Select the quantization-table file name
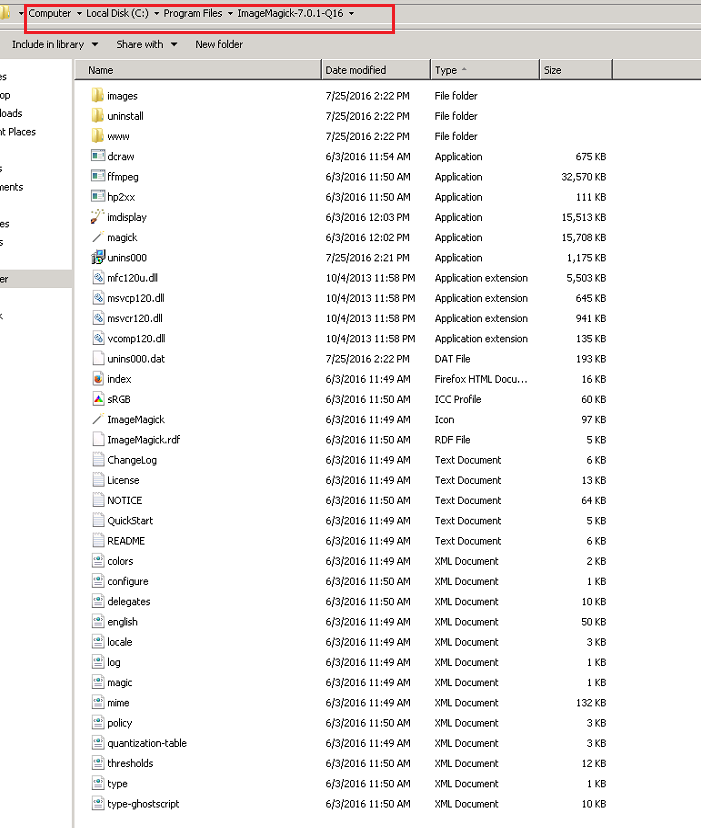Viewport: 701px width, 828px height. [x=147, y=743]
